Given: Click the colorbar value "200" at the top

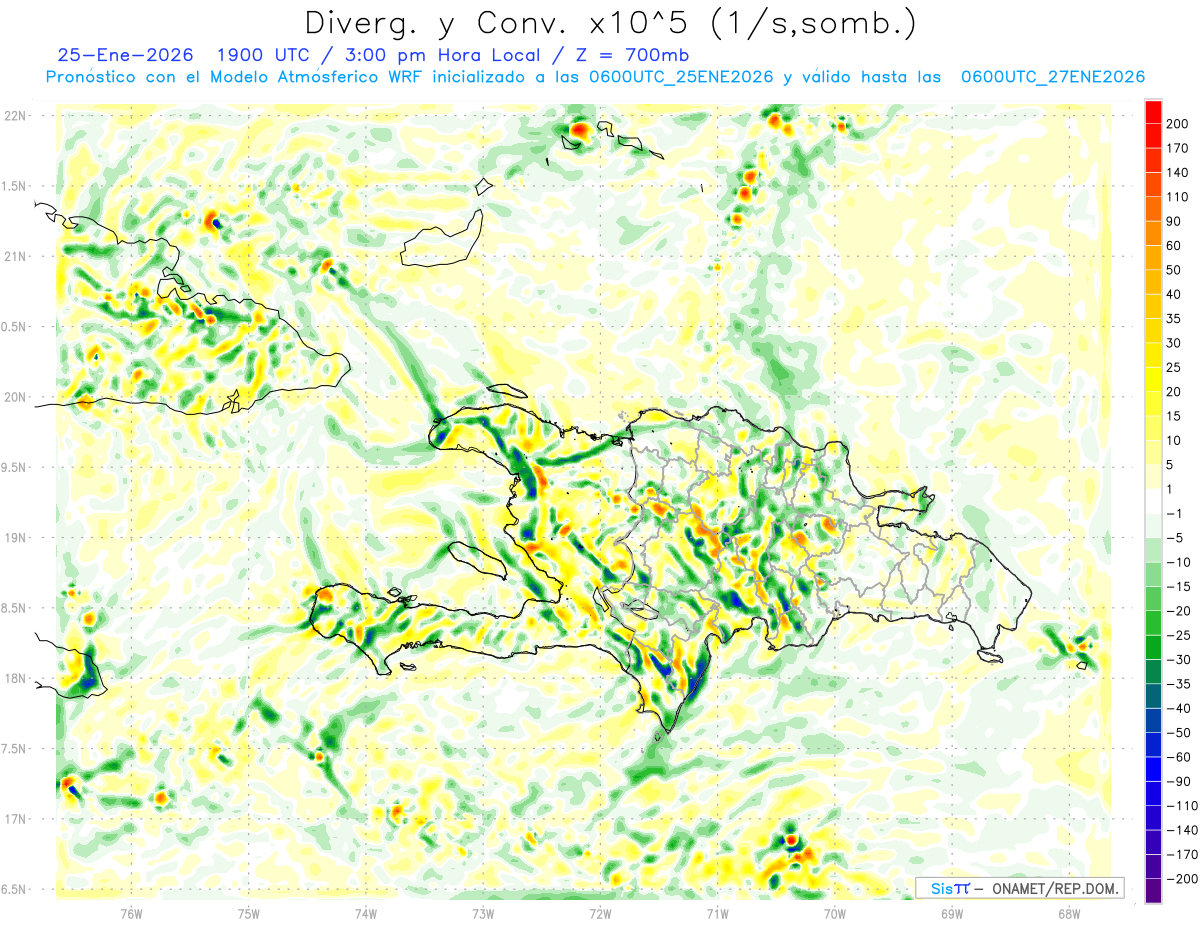Looking at the screenshot, I should pos(1178,124).
